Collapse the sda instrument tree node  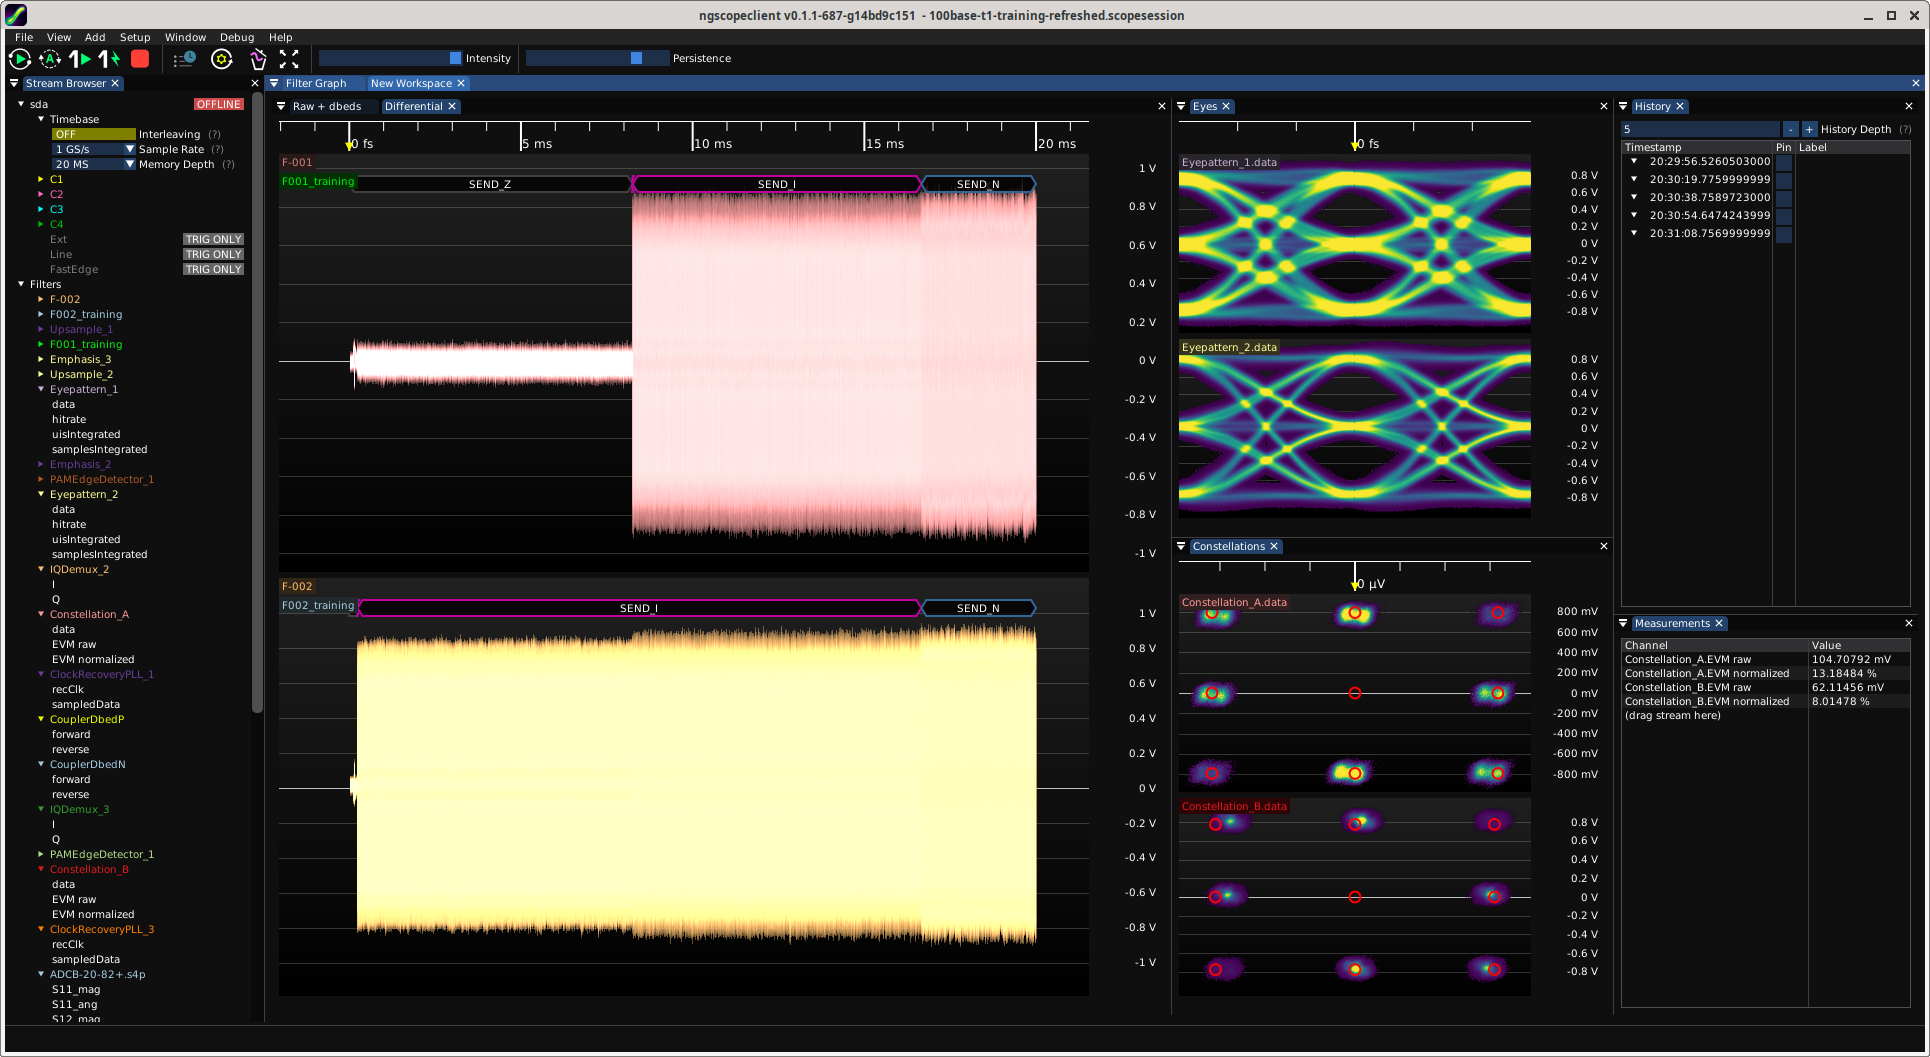[x=21, y=104]
